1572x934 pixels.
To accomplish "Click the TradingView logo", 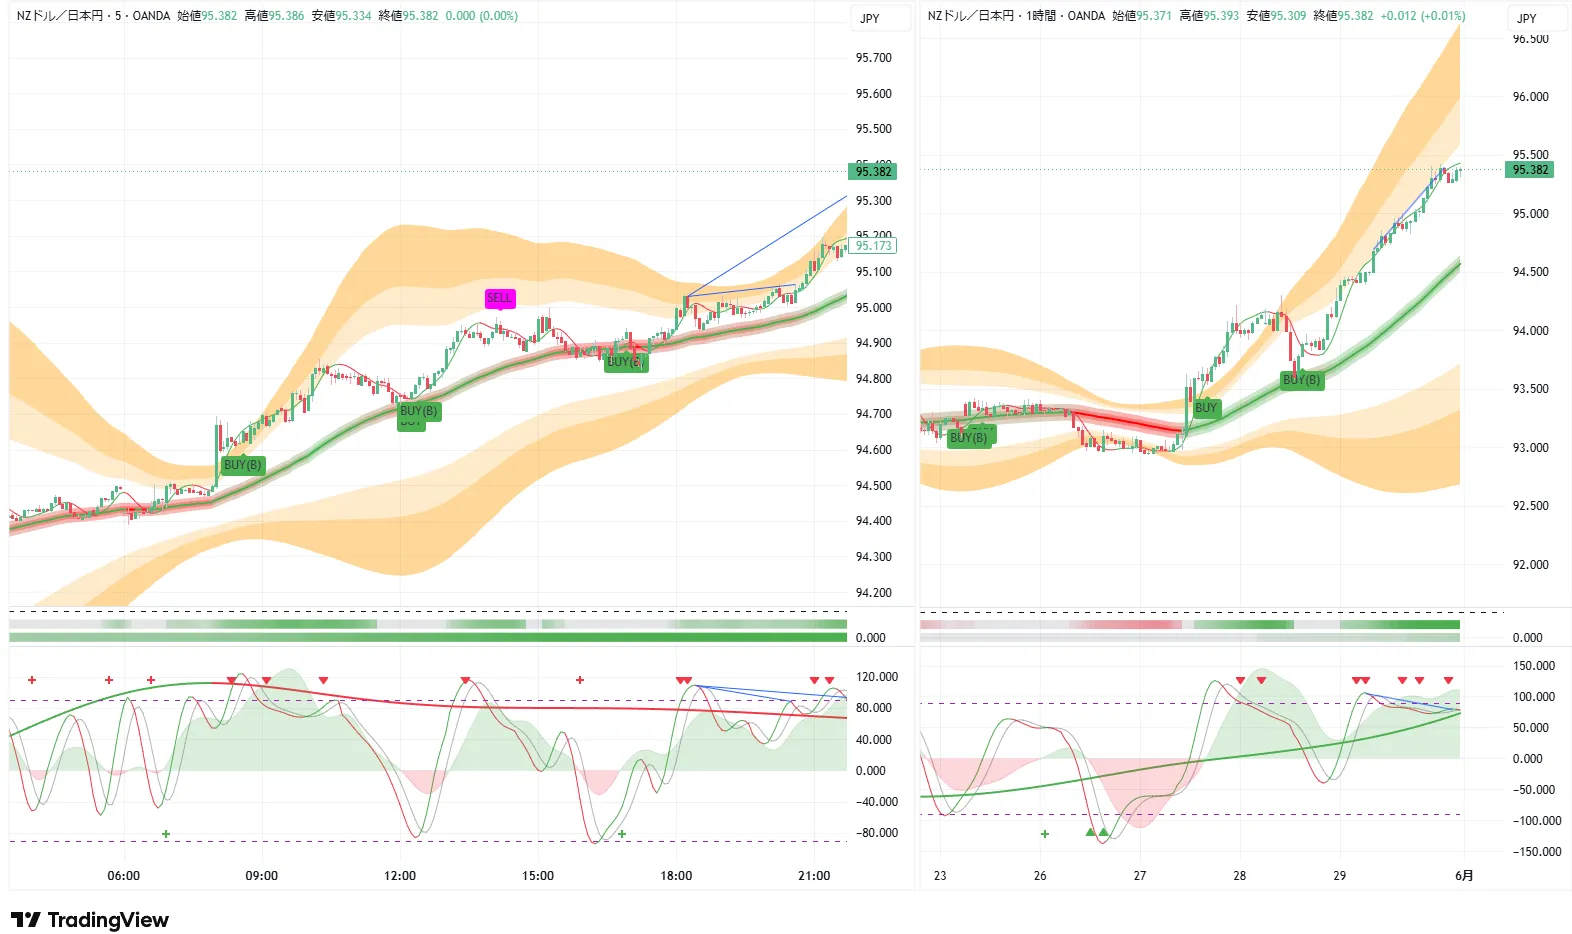I will coord(90,920).
